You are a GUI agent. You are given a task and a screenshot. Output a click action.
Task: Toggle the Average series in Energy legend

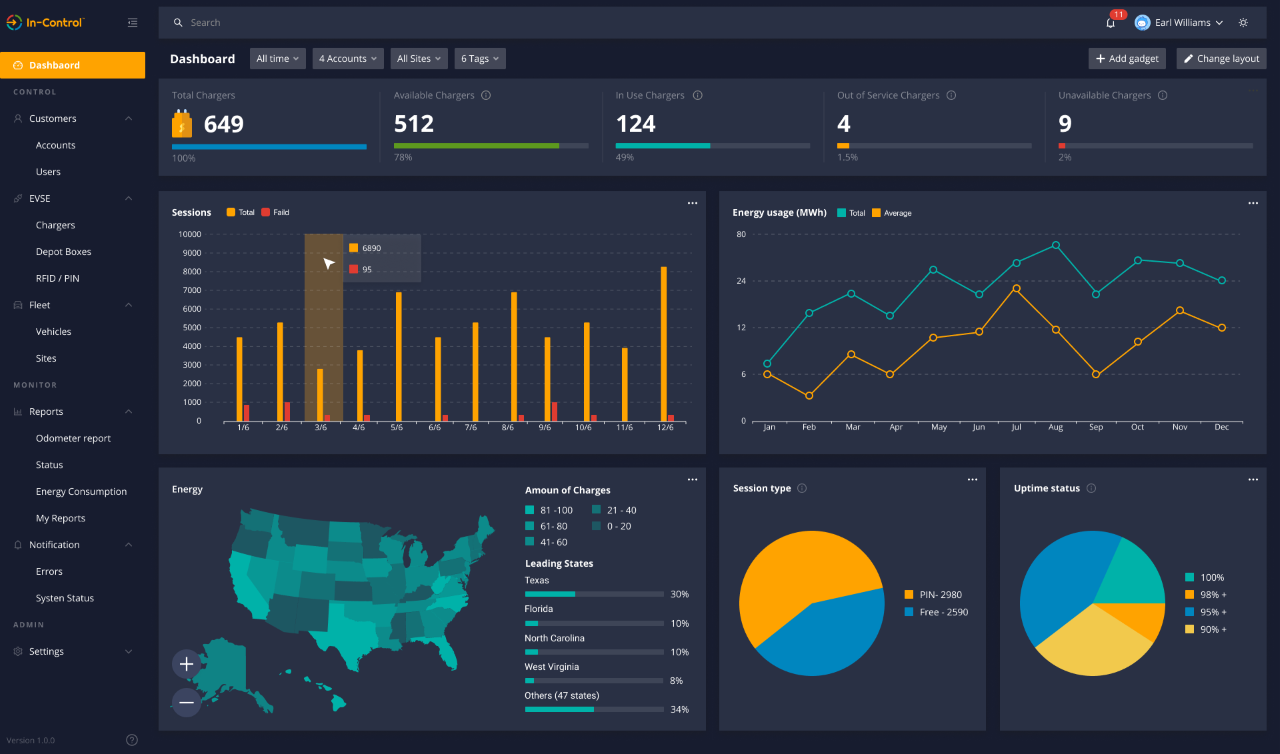892,213
